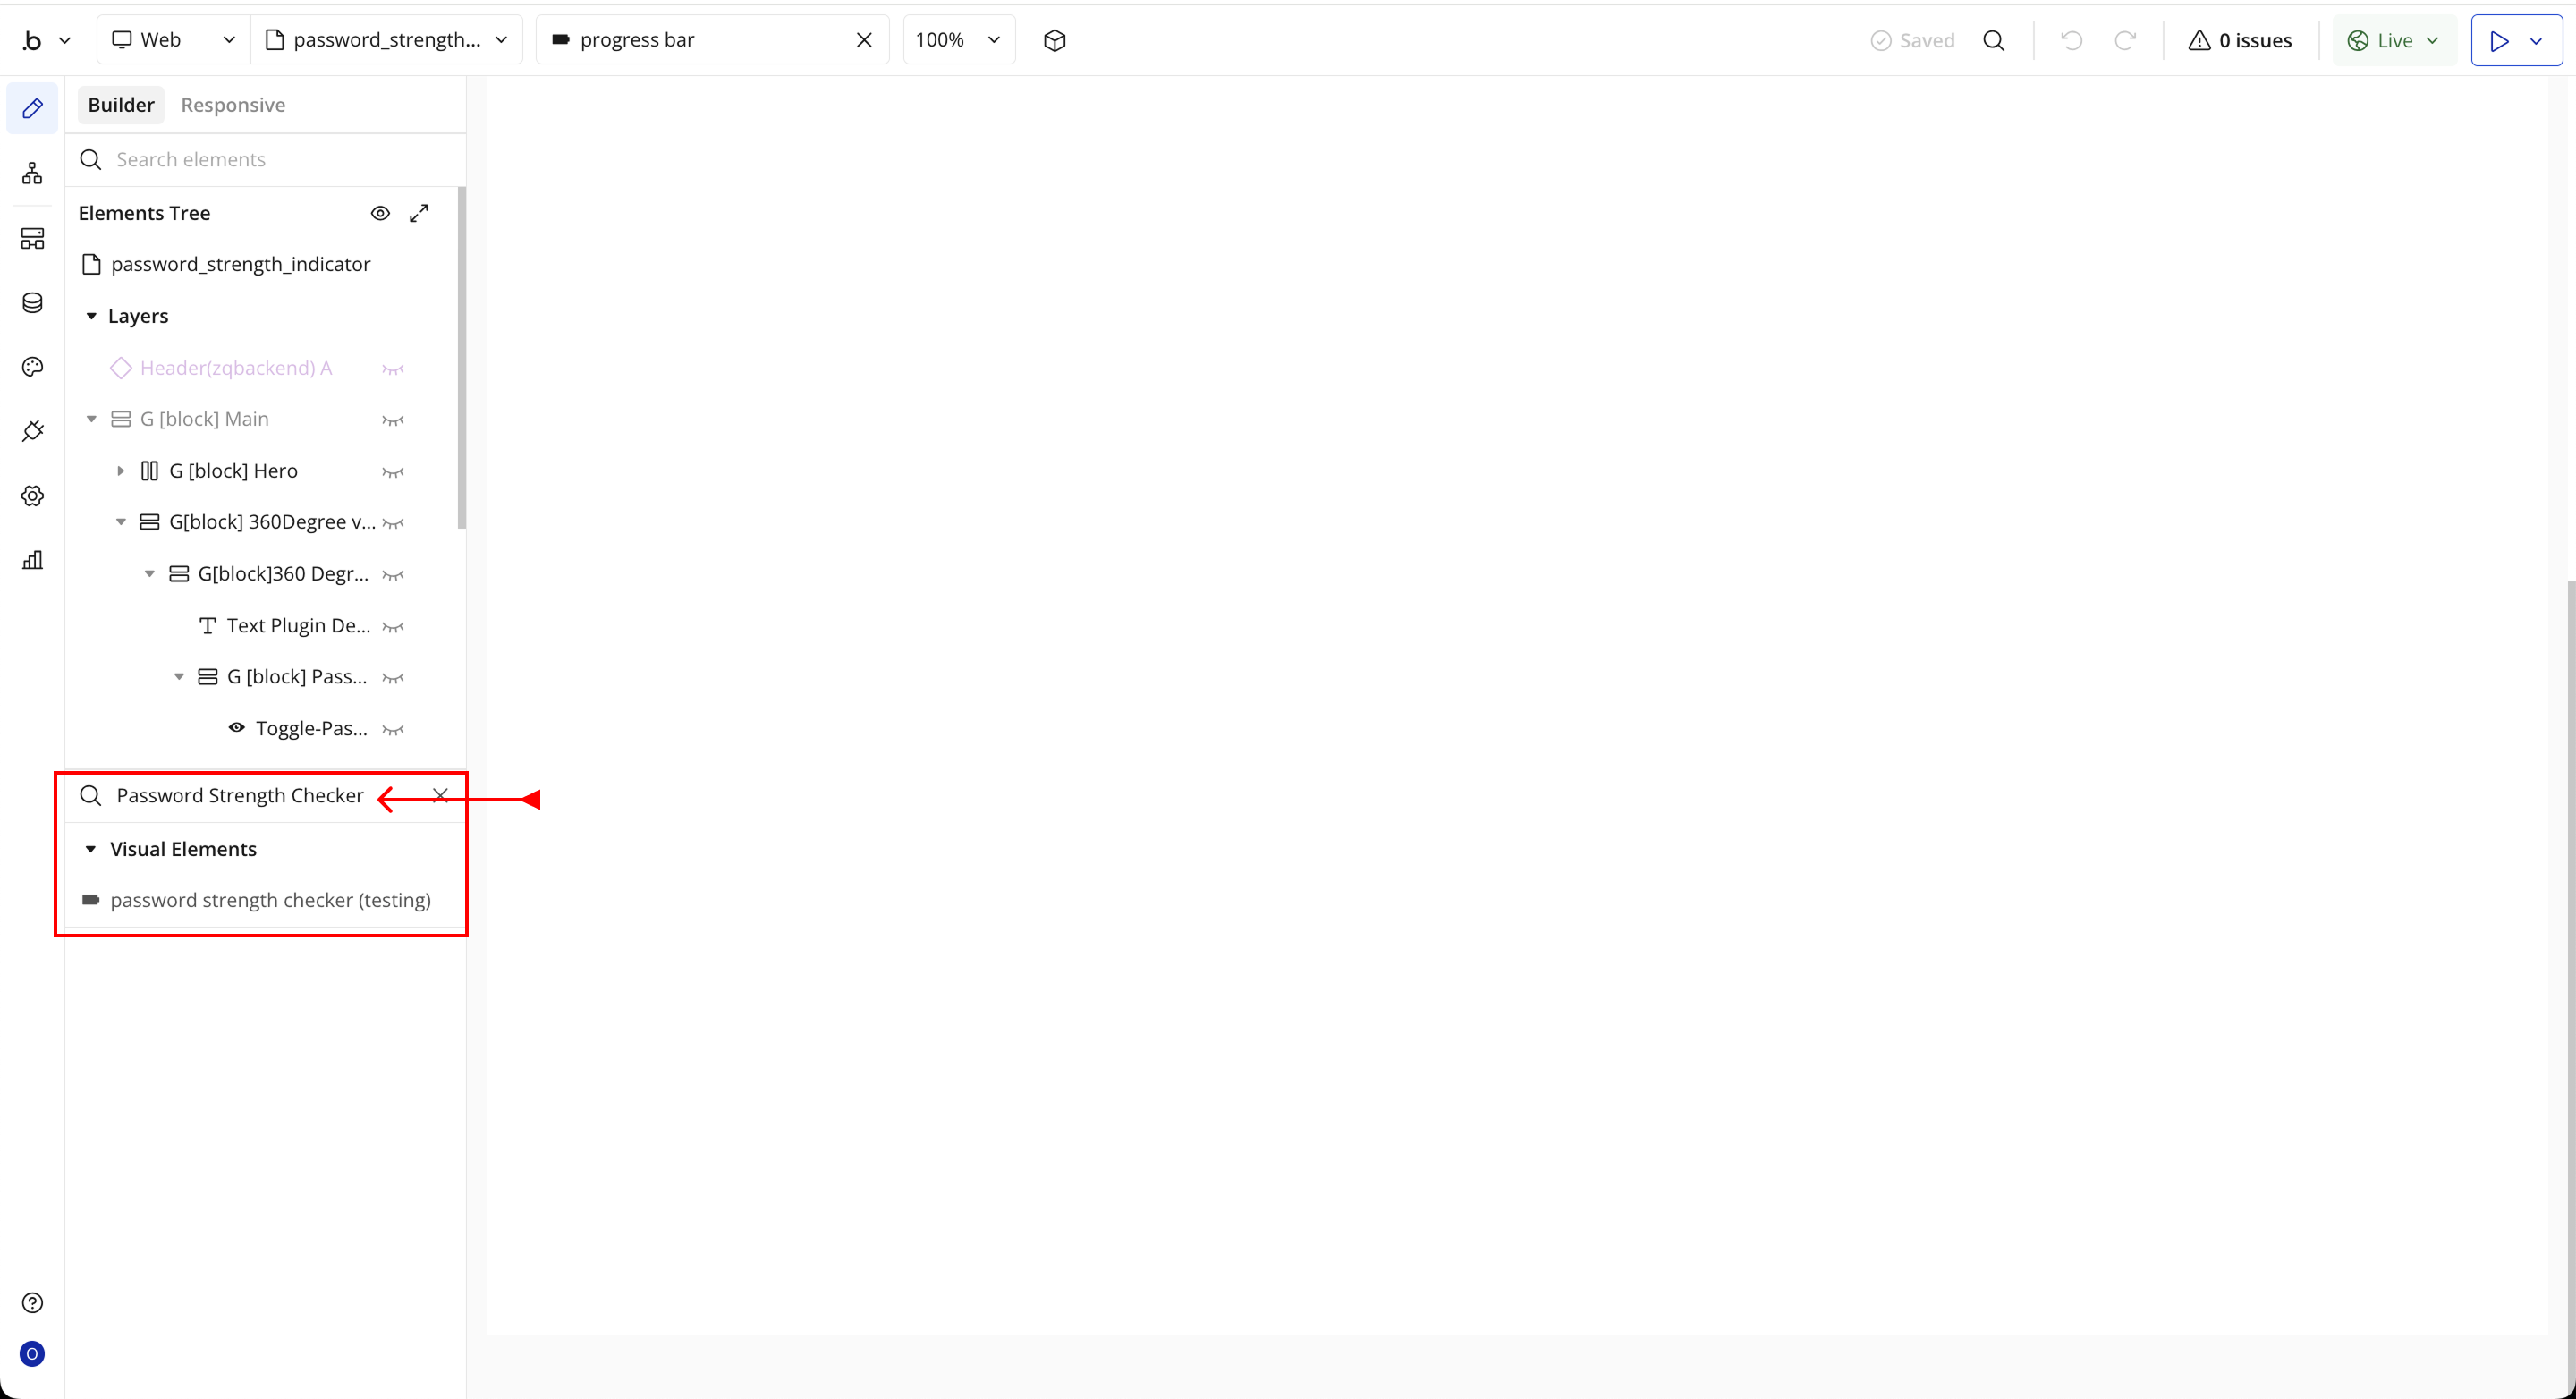The image size is (2576, 1399).
Task: Open the Plugins plug icon
Action: click(x=32, y=431)
